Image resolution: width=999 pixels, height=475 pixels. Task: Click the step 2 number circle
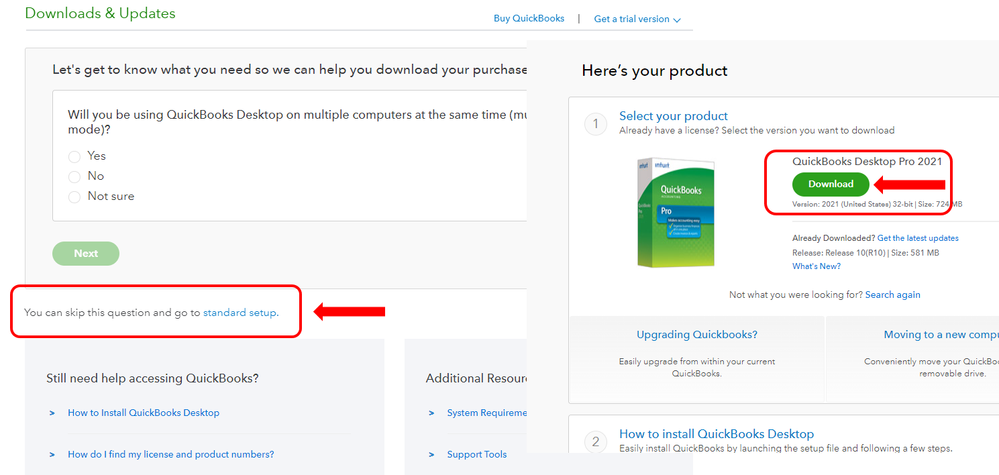click(596, 441)
